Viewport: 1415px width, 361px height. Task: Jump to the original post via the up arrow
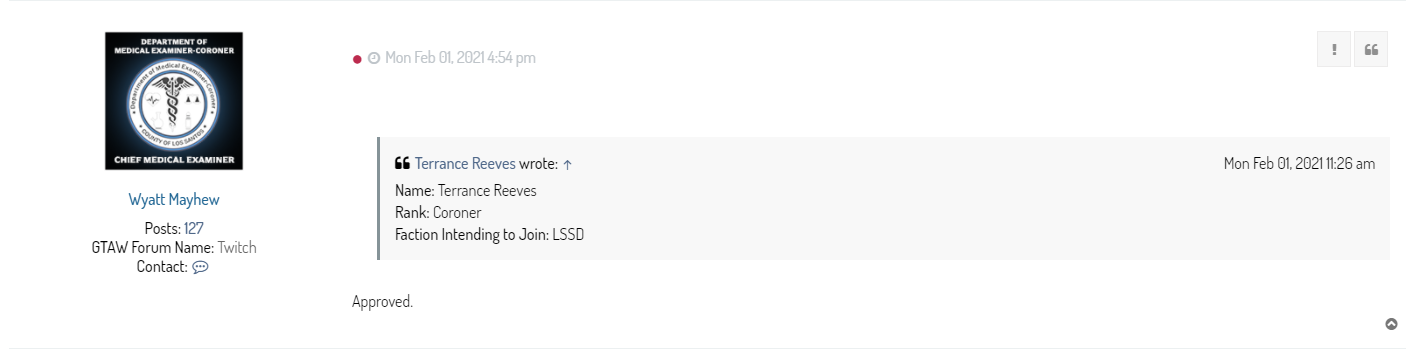click(567, 164)
